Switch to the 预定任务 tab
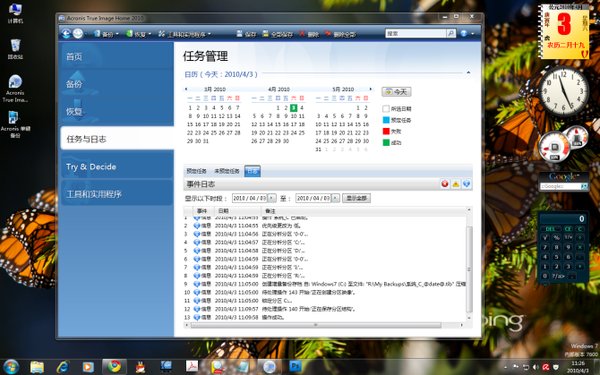This screenshot has width=600, height=375. click(196, 171)
